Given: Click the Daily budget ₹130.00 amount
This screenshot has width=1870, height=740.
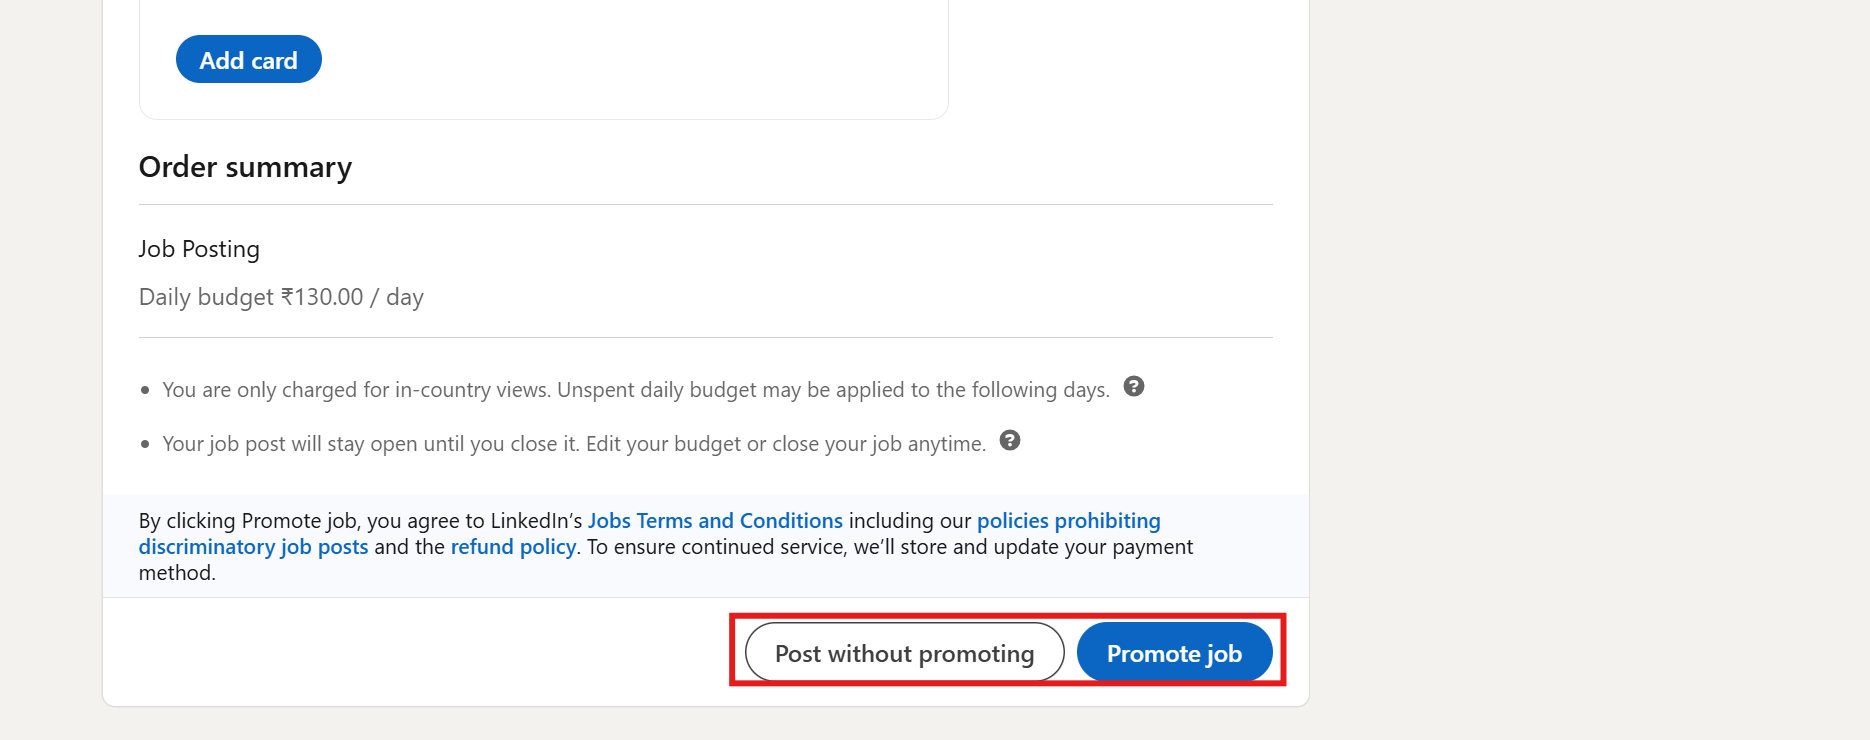Looking at the screenshot, I should [281, 296].
